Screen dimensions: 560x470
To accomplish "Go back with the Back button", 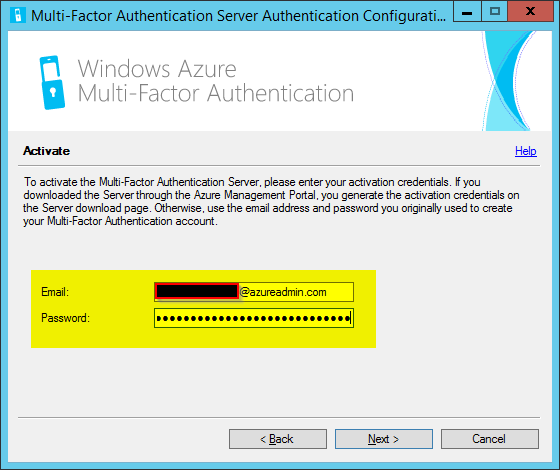I will tap(278, 439).
